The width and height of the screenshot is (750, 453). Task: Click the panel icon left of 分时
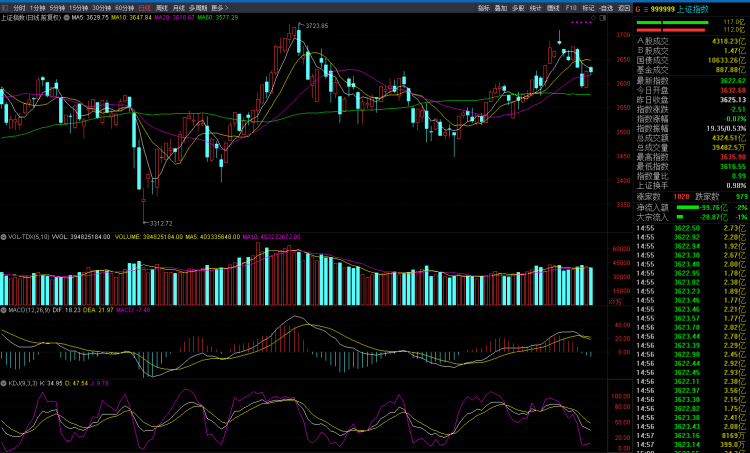point(5,7)
